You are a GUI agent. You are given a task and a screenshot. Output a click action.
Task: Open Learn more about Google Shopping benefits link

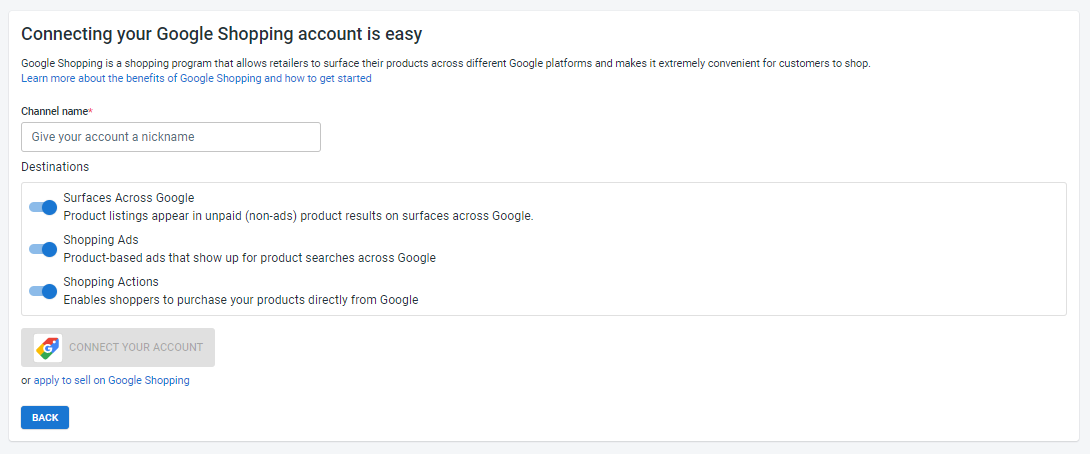(196, 79)
